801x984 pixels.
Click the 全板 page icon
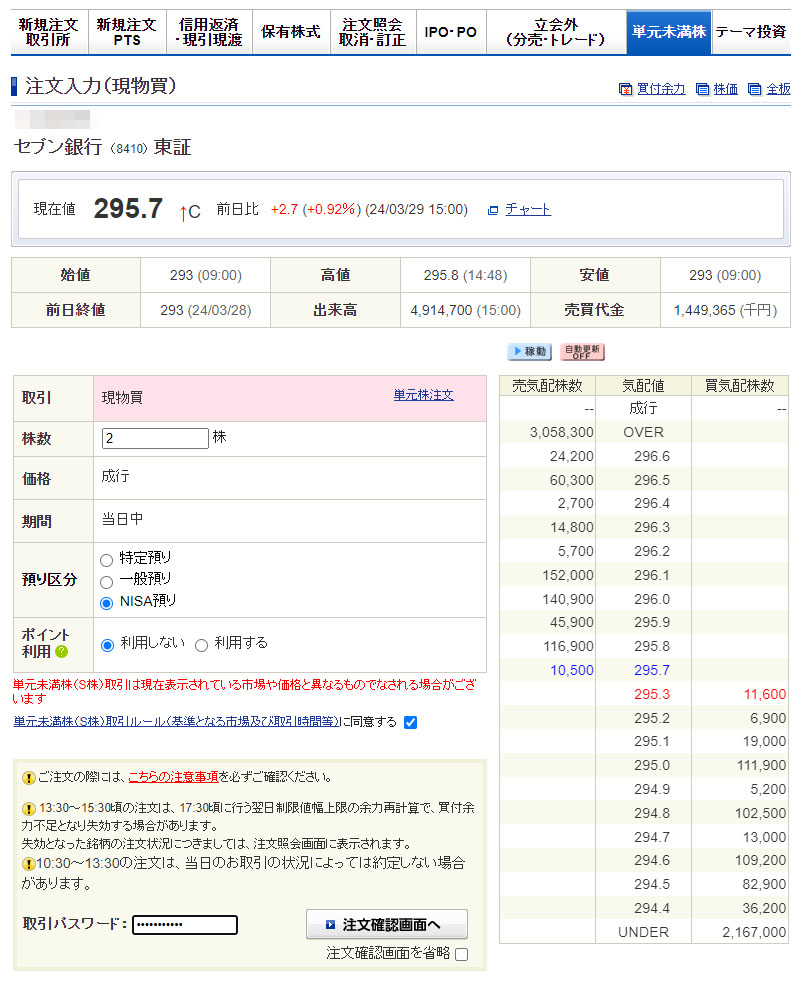pos(754,89)
